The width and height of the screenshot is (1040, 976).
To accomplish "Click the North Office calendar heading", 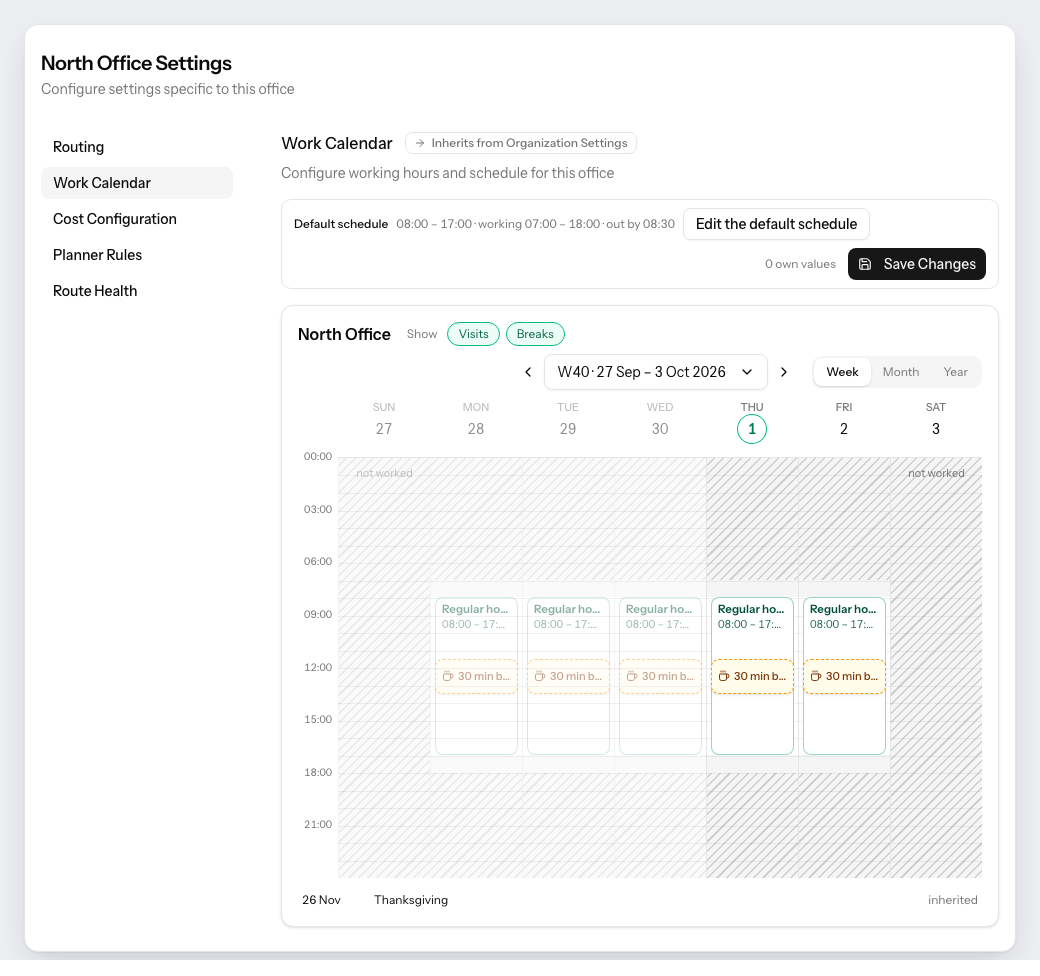I will click(x=344, y=334).
